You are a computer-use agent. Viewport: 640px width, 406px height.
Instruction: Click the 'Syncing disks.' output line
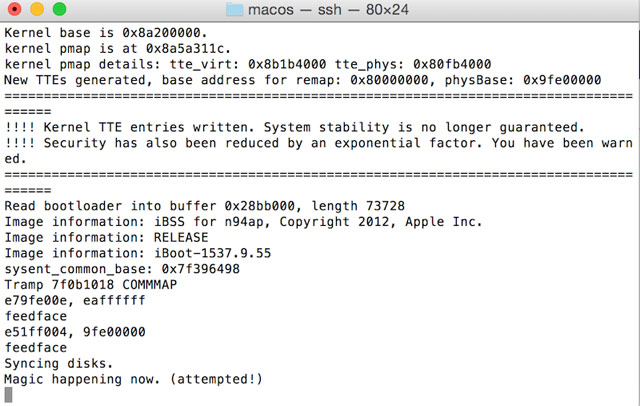59,364
